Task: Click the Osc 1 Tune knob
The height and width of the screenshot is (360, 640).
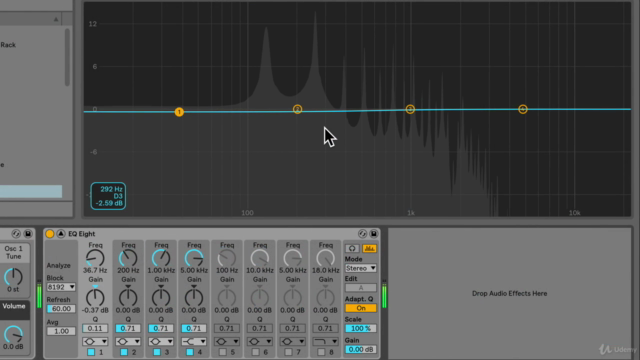Action: (x=13, y=277)
